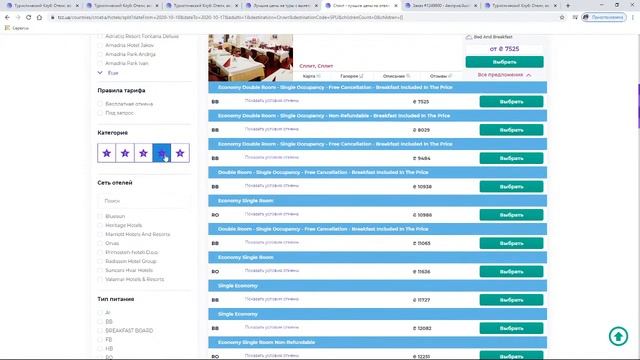Select the second star category
This screenshot has width=640, height=360.
tap(125, 153)
